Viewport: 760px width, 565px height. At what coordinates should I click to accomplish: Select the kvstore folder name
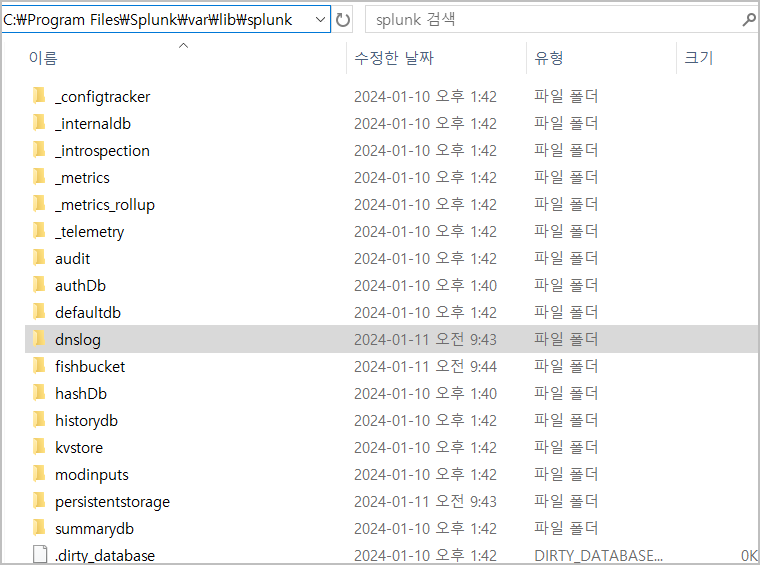[79, 448]
